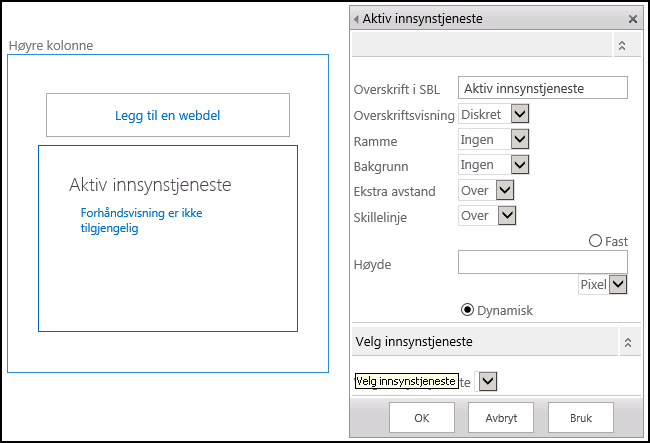Screen dimensions: 650x443
Task: Confirm settings with the OK button
Action: pyautogui.click(x=422, y=418)
